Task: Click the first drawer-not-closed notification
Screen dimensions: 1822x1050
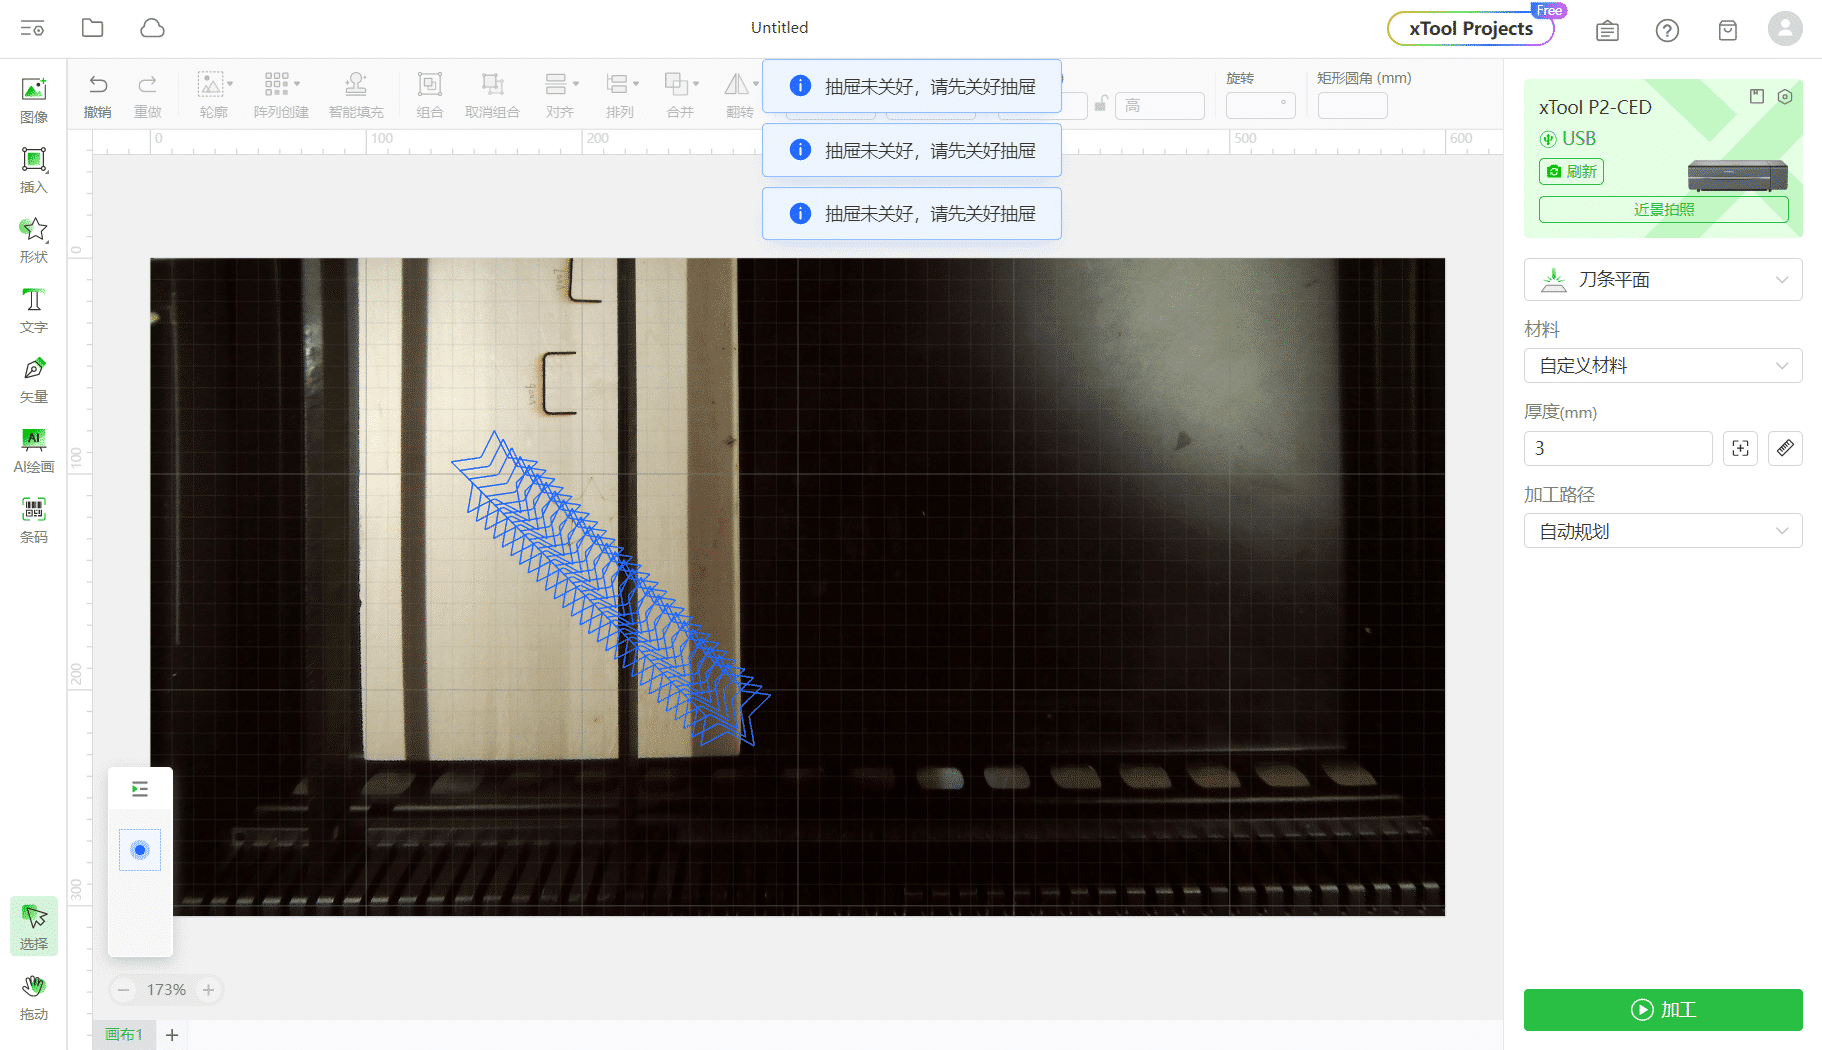Action: pyautogui.click(x=912, y=86)
